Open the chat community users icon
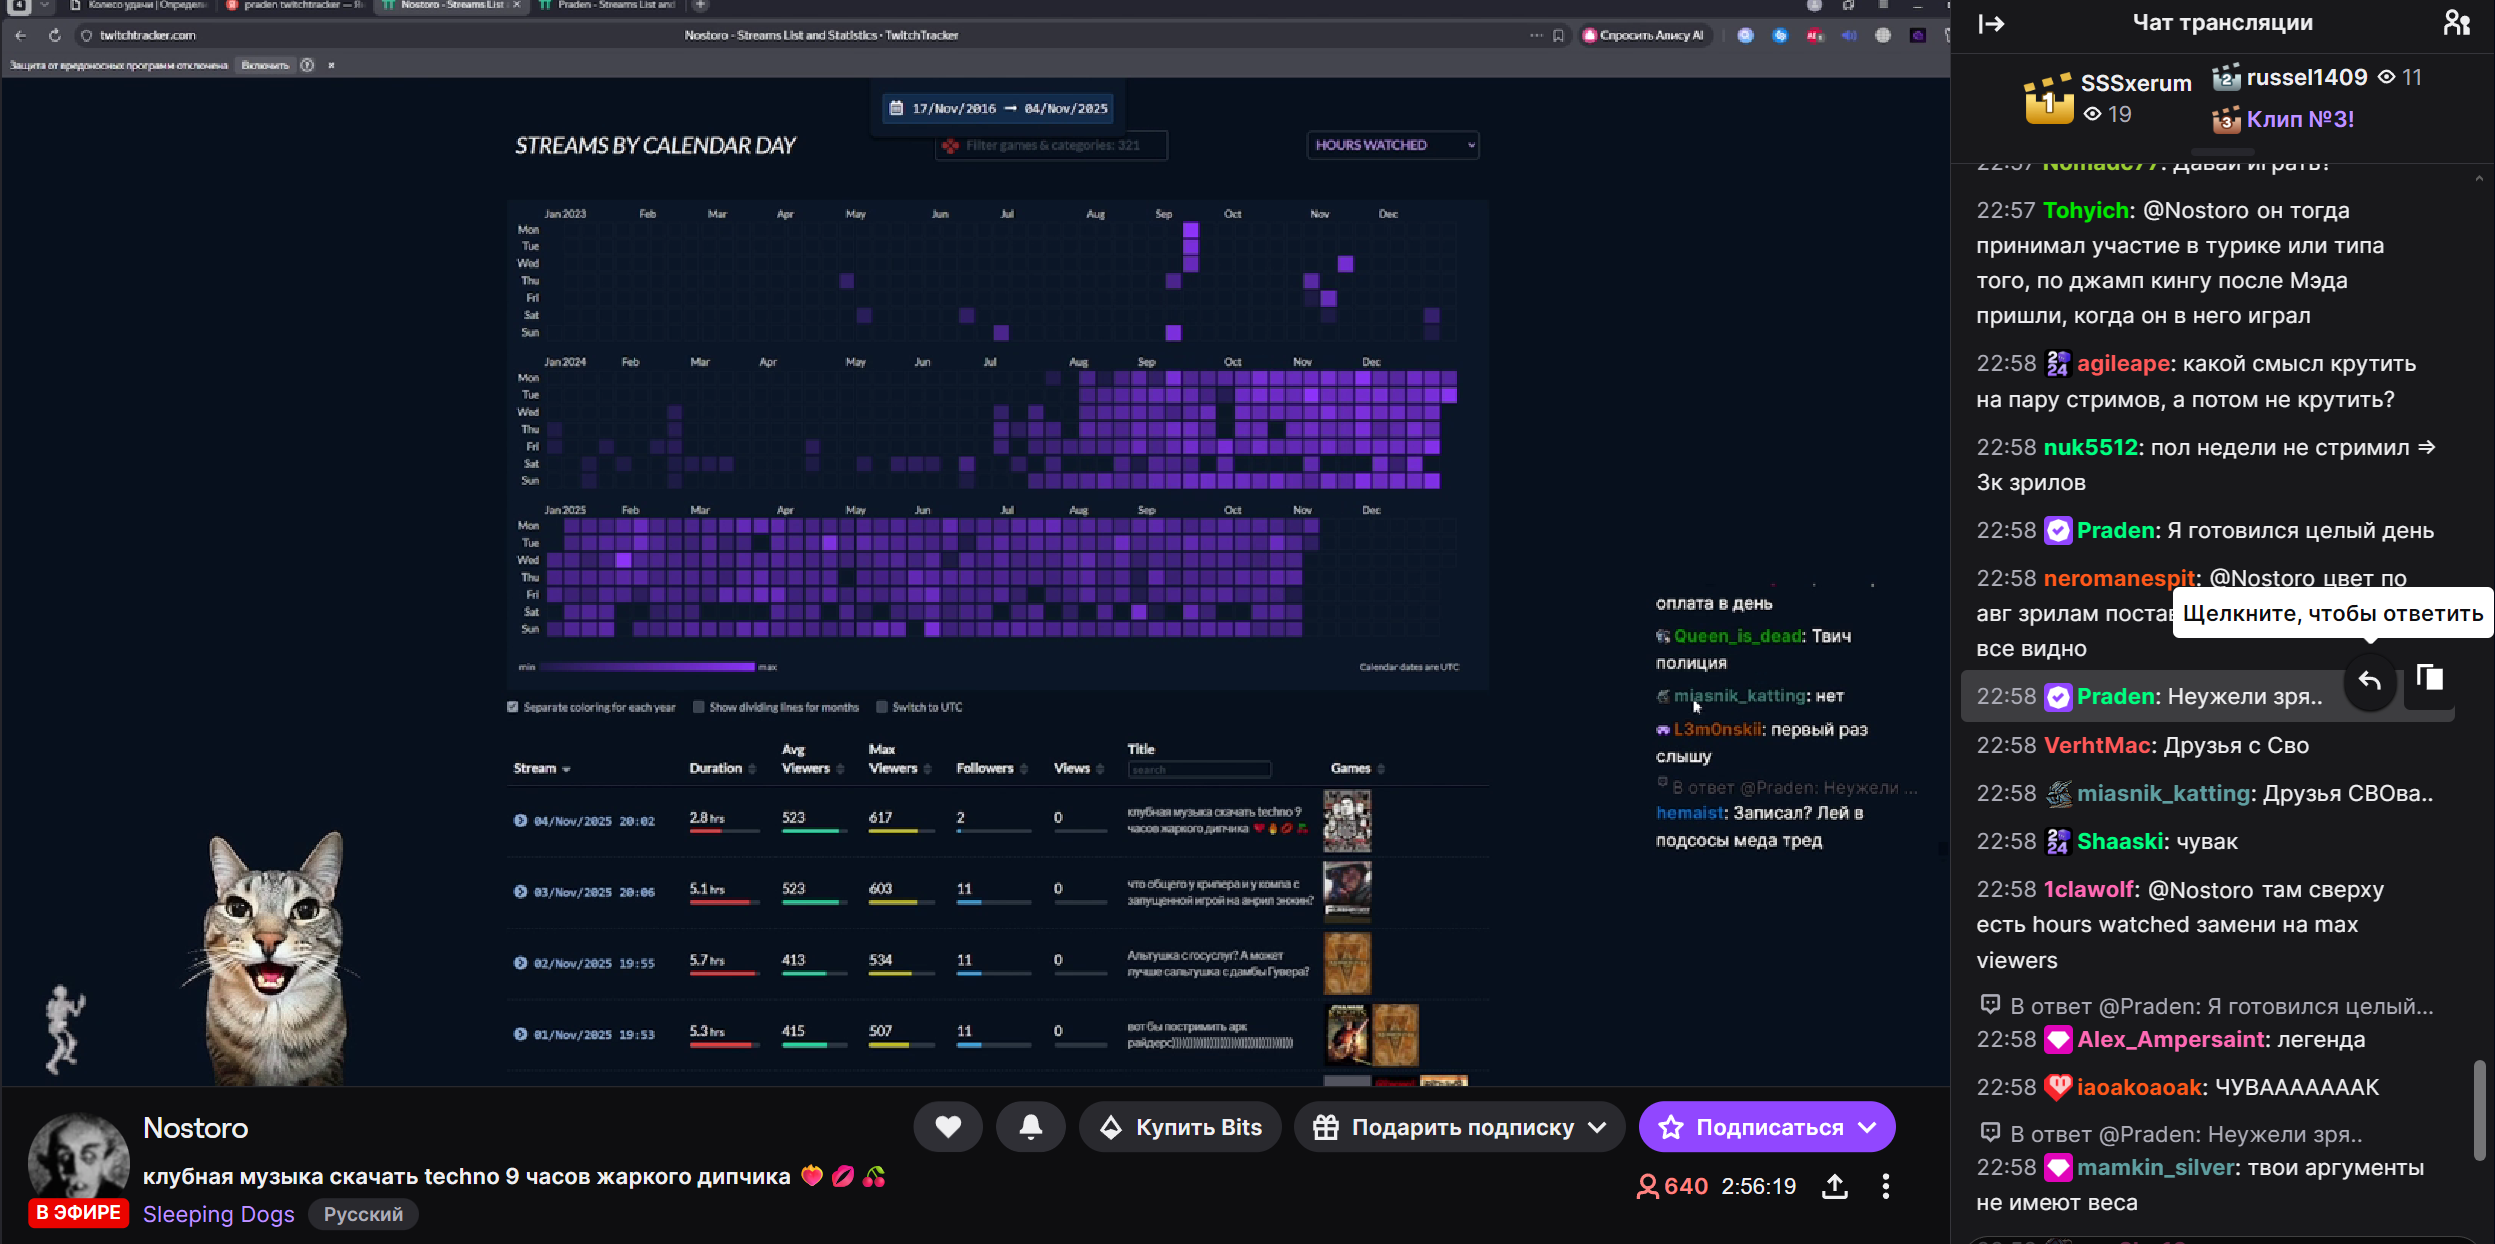2495x1244 pixels. coord(2456,23)
